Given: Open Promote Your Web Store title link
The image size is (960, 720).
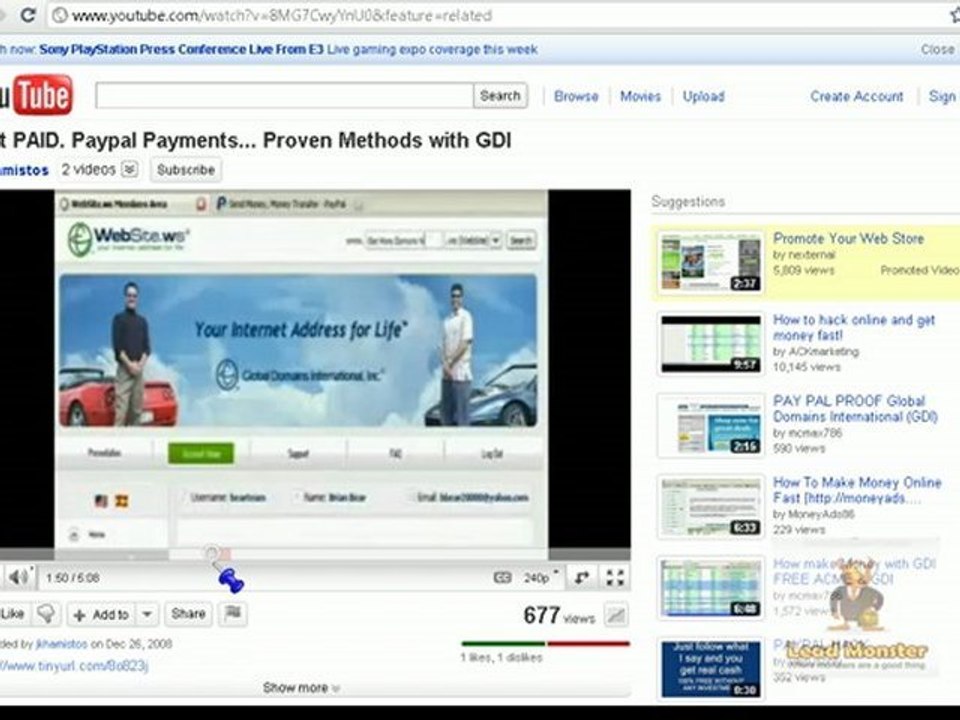Looking at the screenshot, I should pyautogui.click(x=849, y=238).
